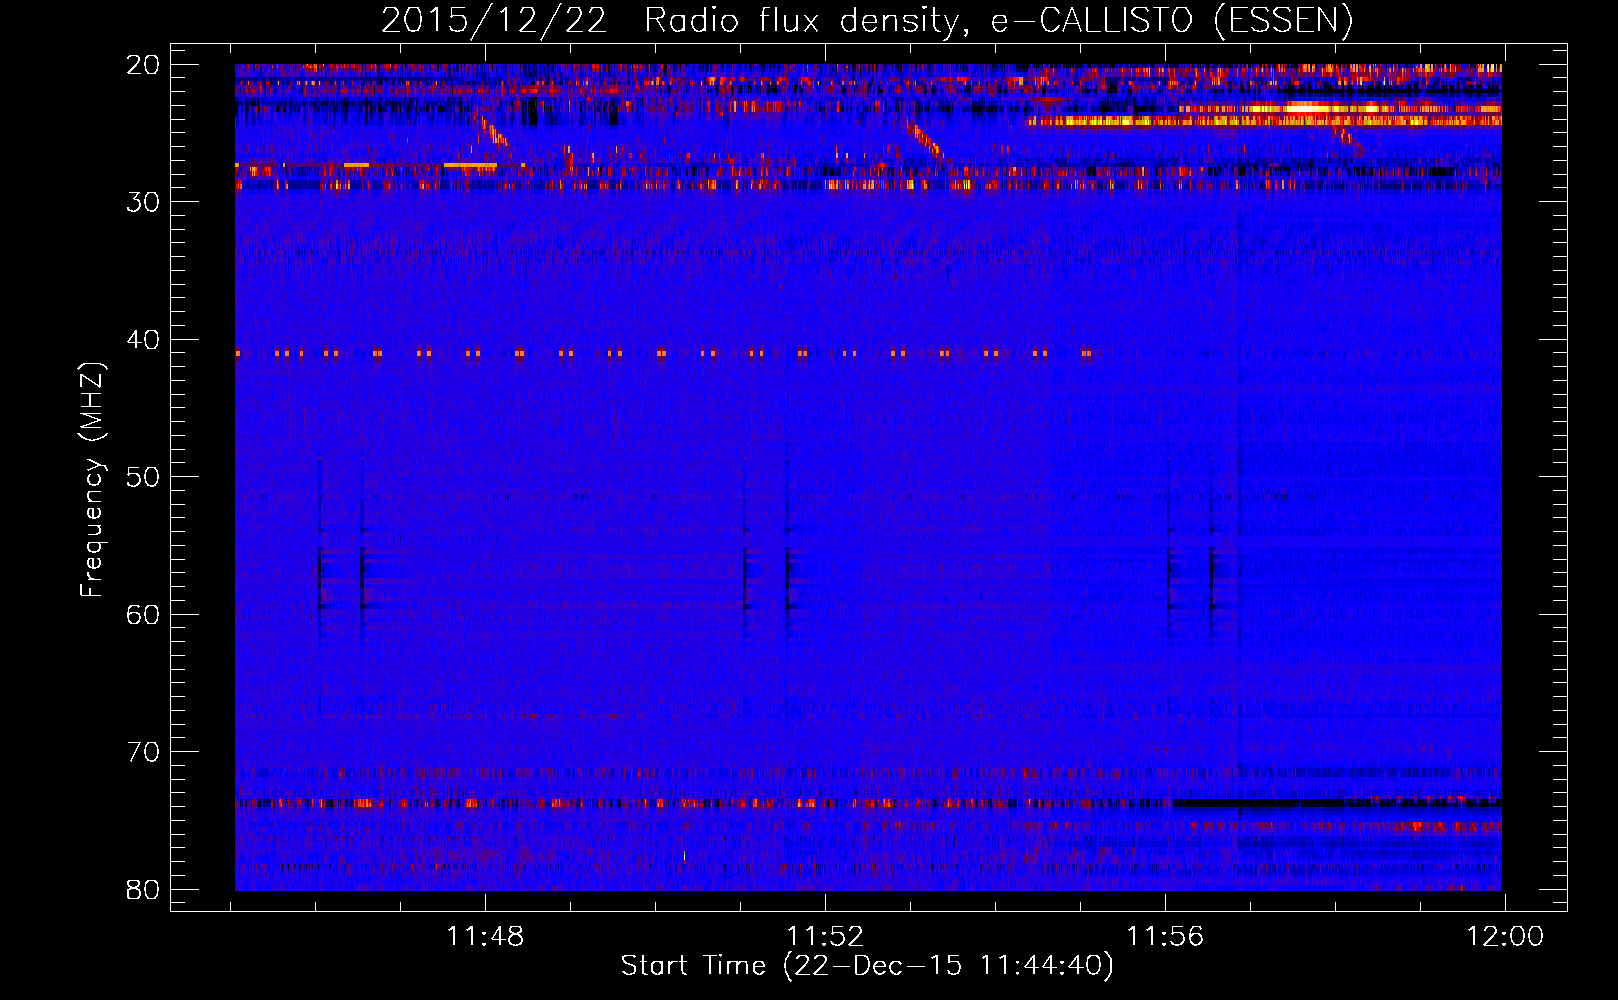Viewport: 1618px width, 1000px height.
Task: Click the 11:52 time tick label
Action: (825, 937)
